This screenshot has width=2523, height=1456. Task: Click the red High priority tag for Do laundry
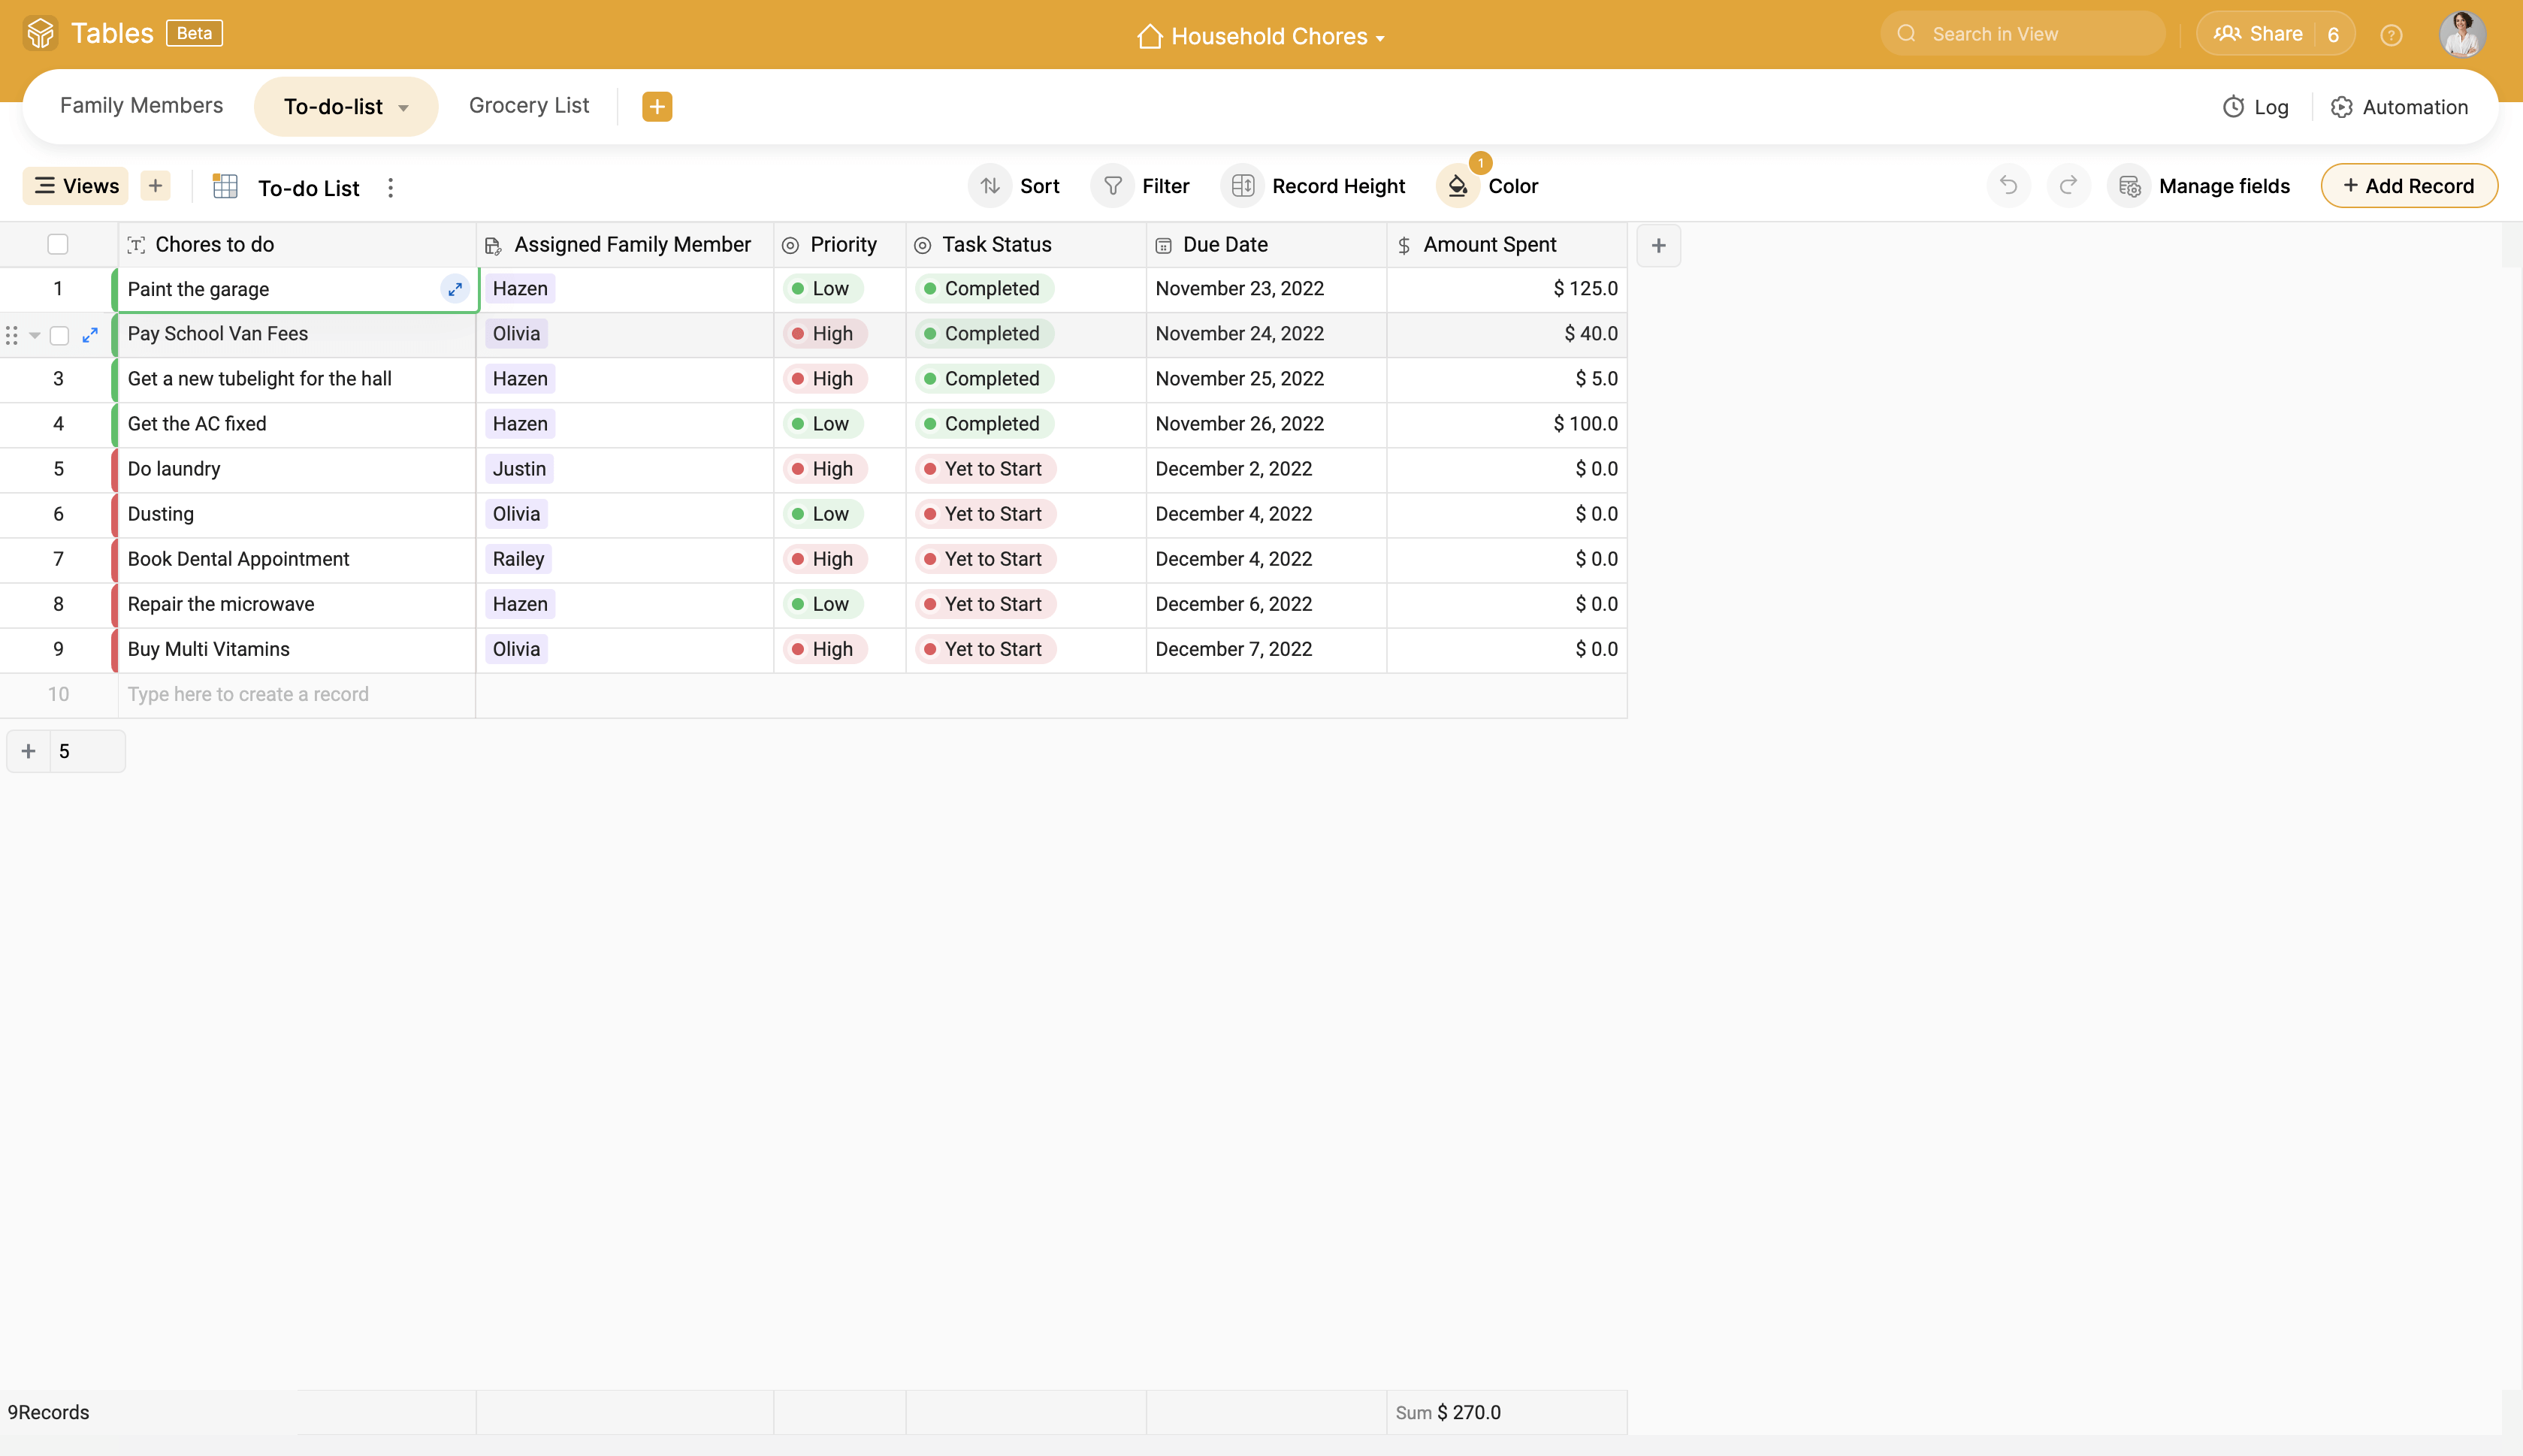tap(824, 469)
